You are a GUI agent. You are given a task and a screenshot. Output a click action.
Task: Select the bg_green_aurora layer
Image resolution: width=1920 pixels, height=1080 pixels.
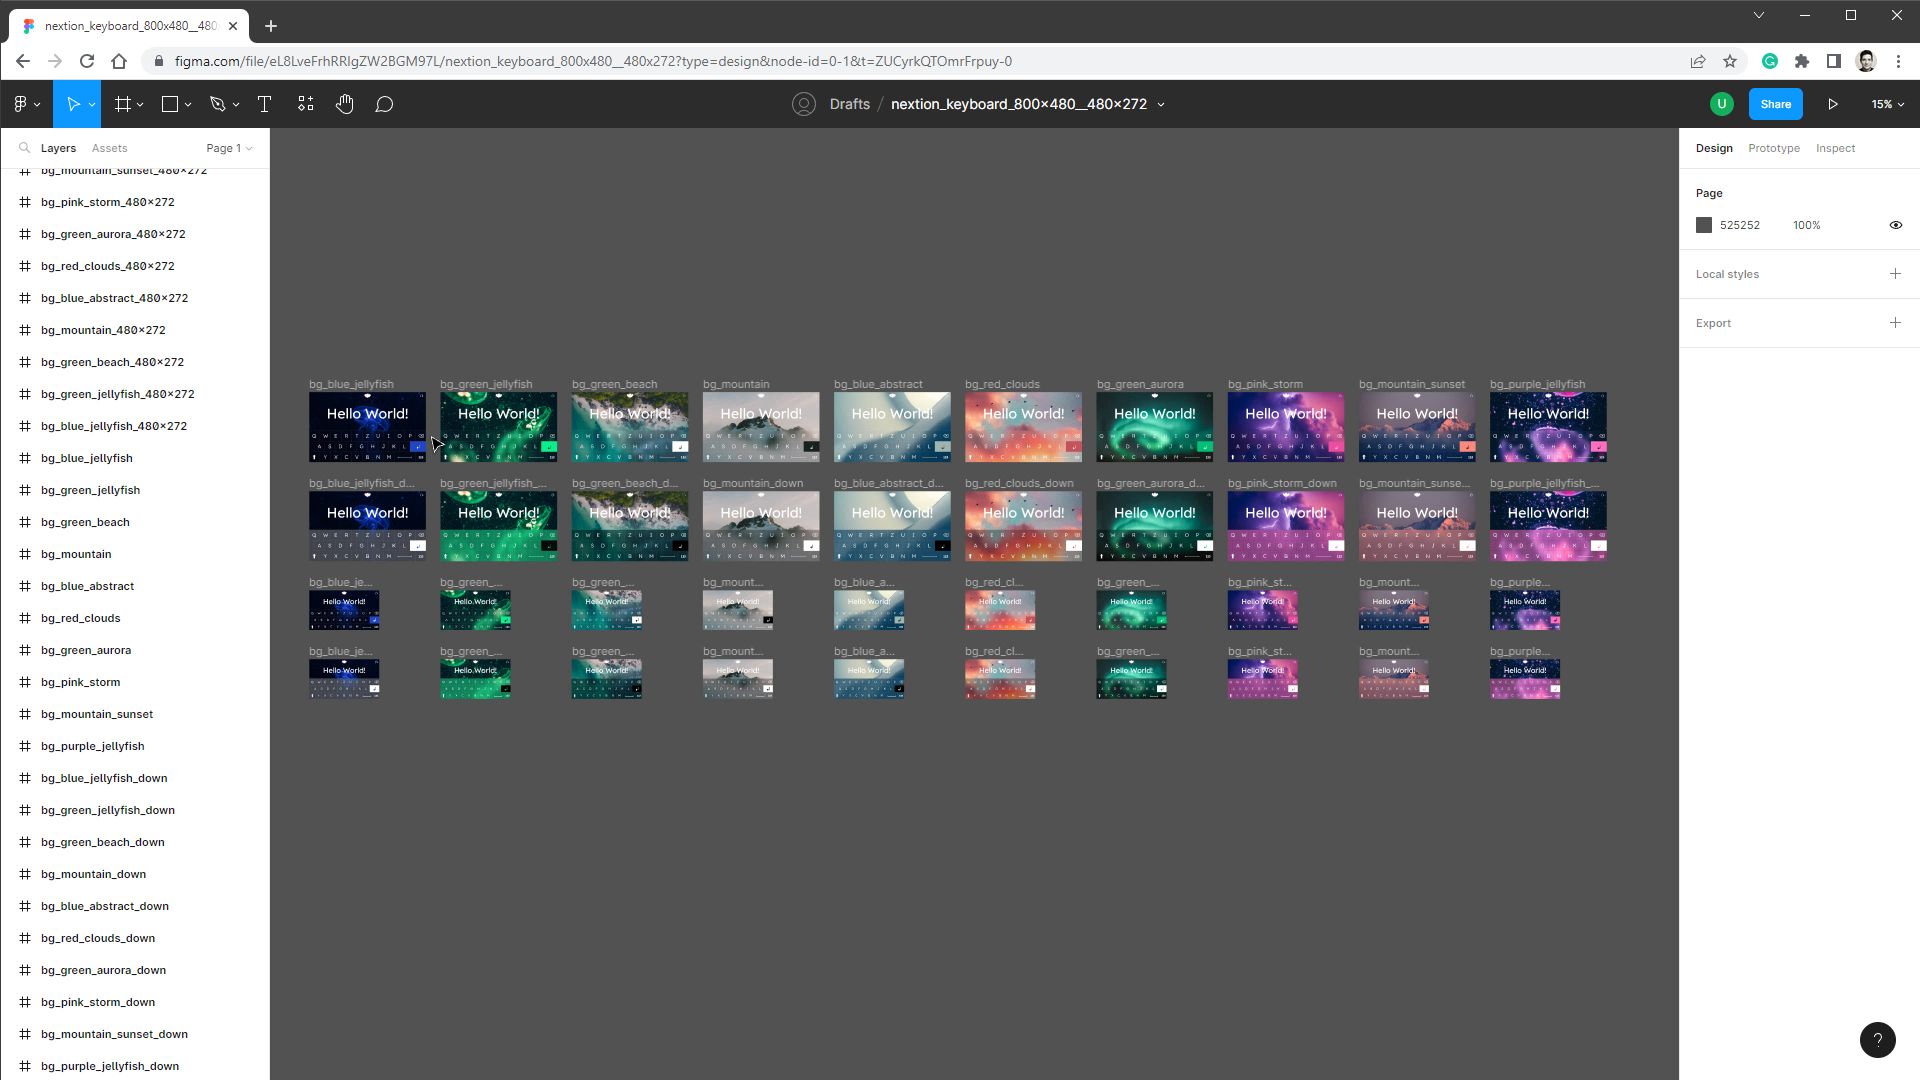point(86,650)
